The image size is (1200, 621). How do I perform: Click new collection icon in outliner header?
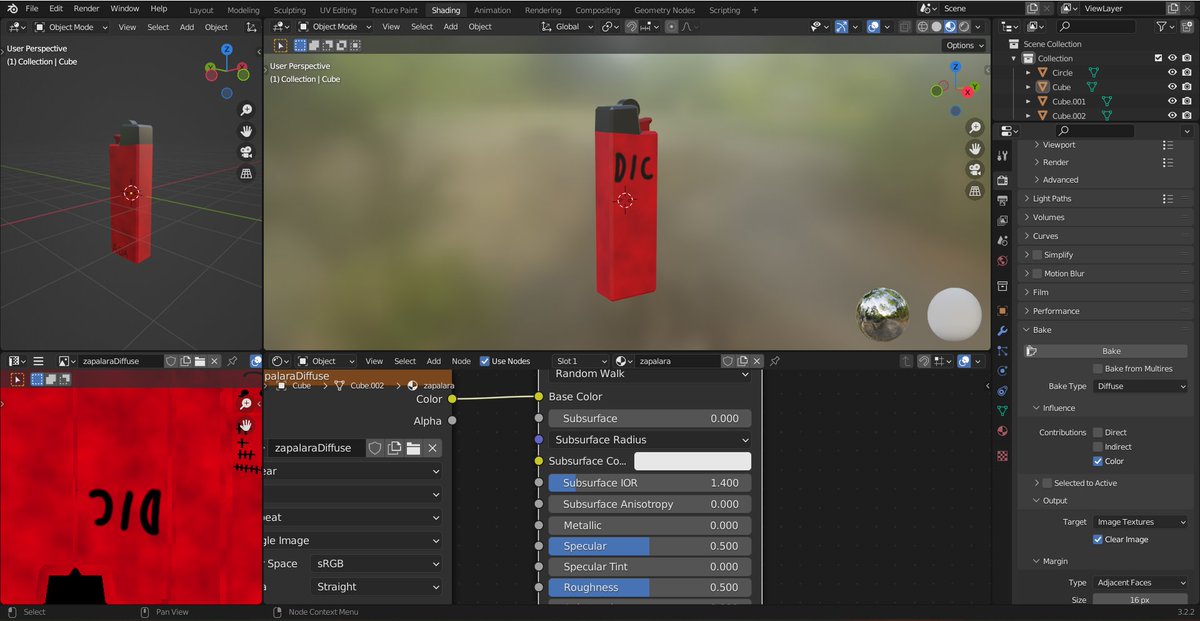click(1187, 26)
